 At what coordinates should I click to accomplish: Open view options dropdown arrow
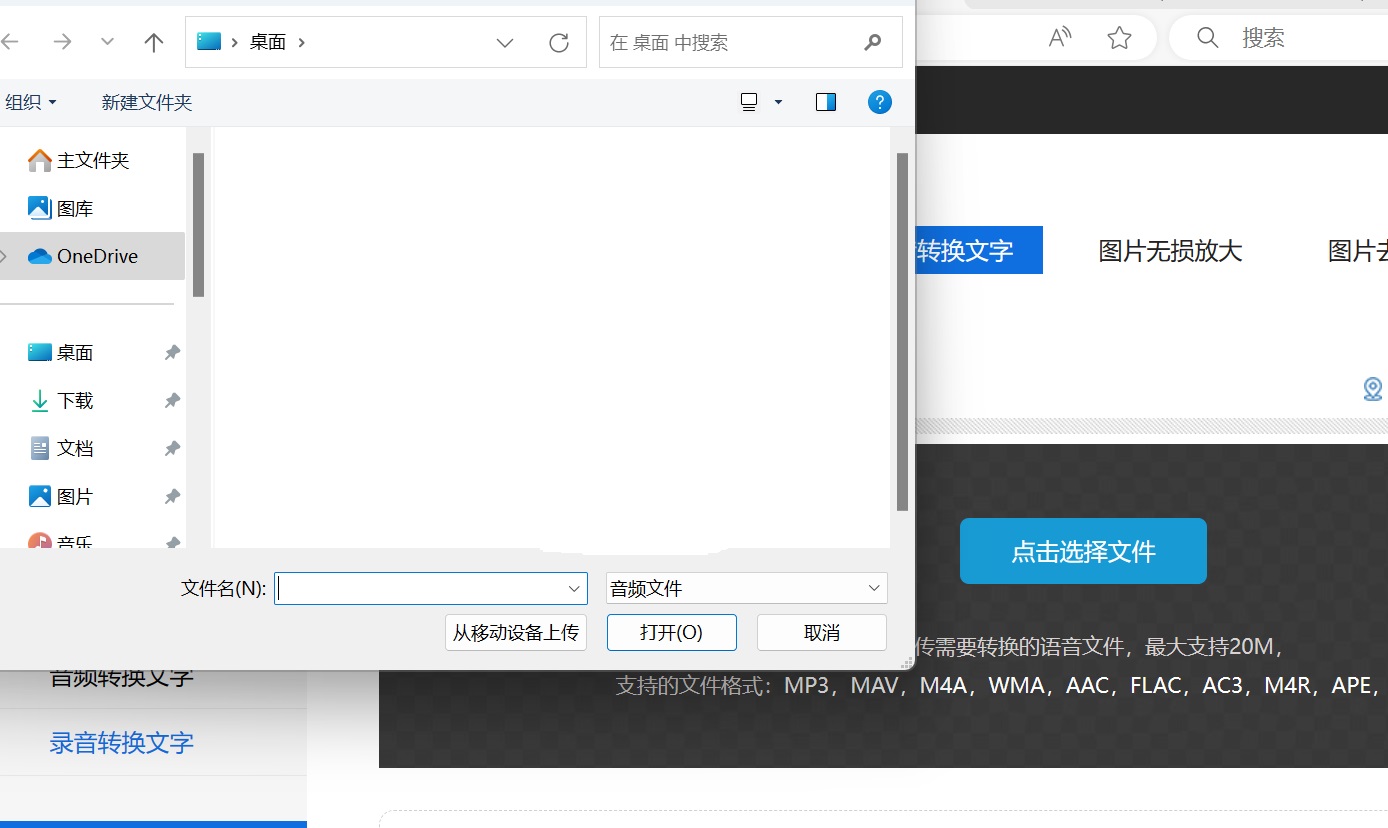[x=779, y=102]
